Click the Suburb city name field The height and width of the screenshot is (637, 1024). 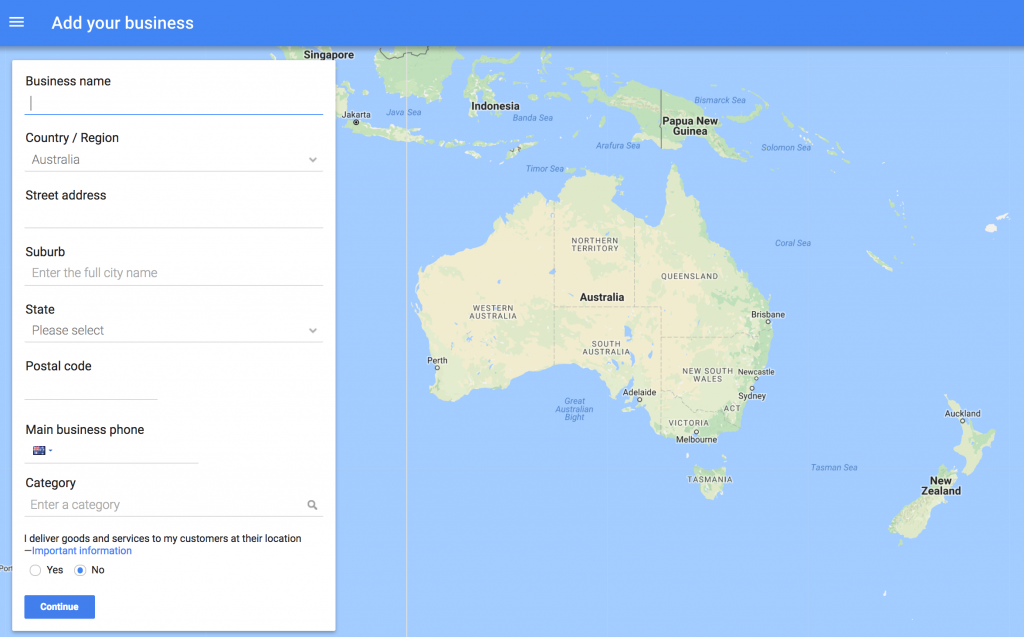pos(174,273)
